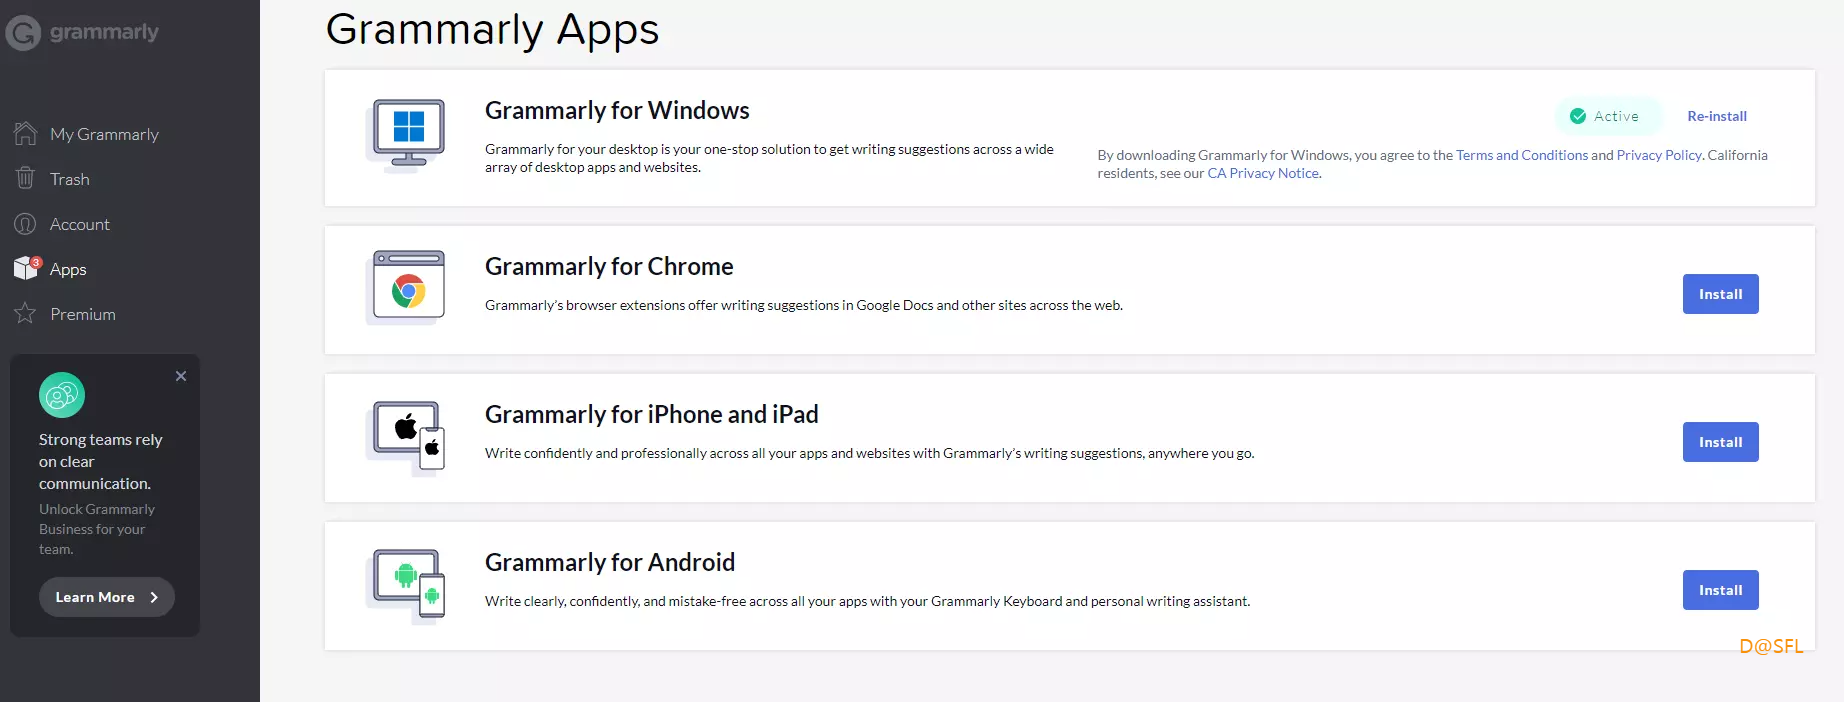This screenshot has height=702, width=1844.
Task: Click the My Grammarly home icon
Action: click(25, 133)
